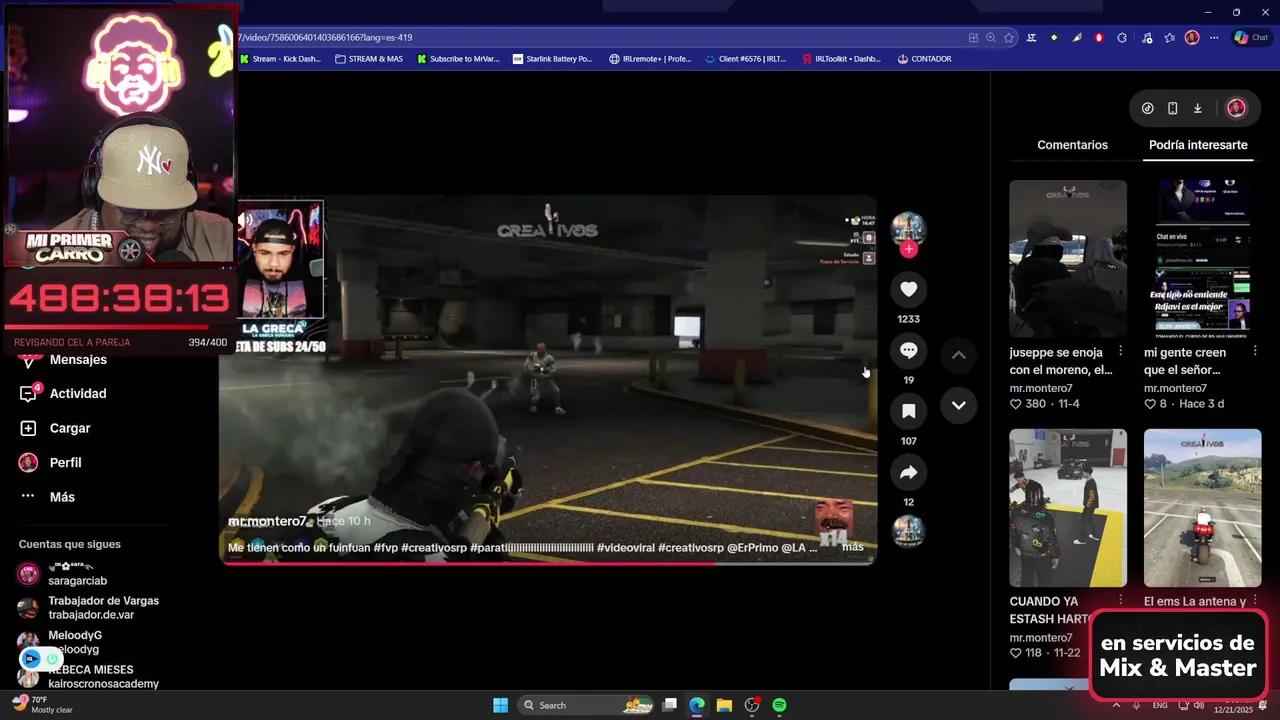Like the video with the heart icon

[908, 290]
